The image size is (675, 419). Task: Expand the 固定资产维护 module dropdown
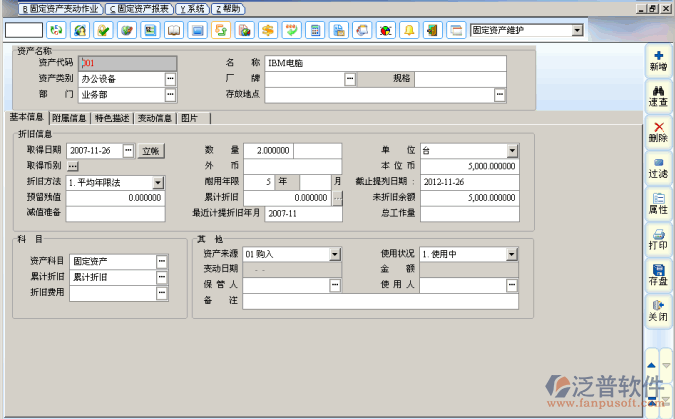click(577, 30)
